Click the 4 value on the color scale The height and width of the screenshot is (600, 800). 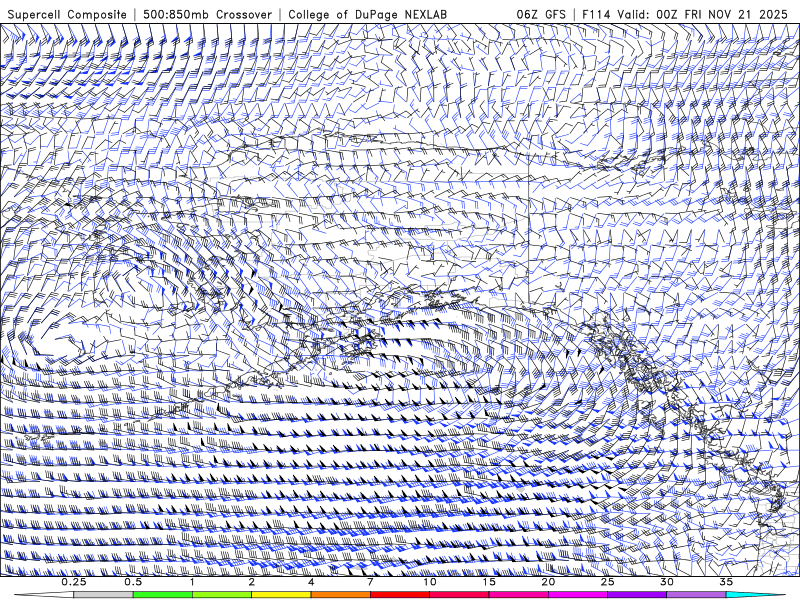pyautogui.click(x=311, y=582)
